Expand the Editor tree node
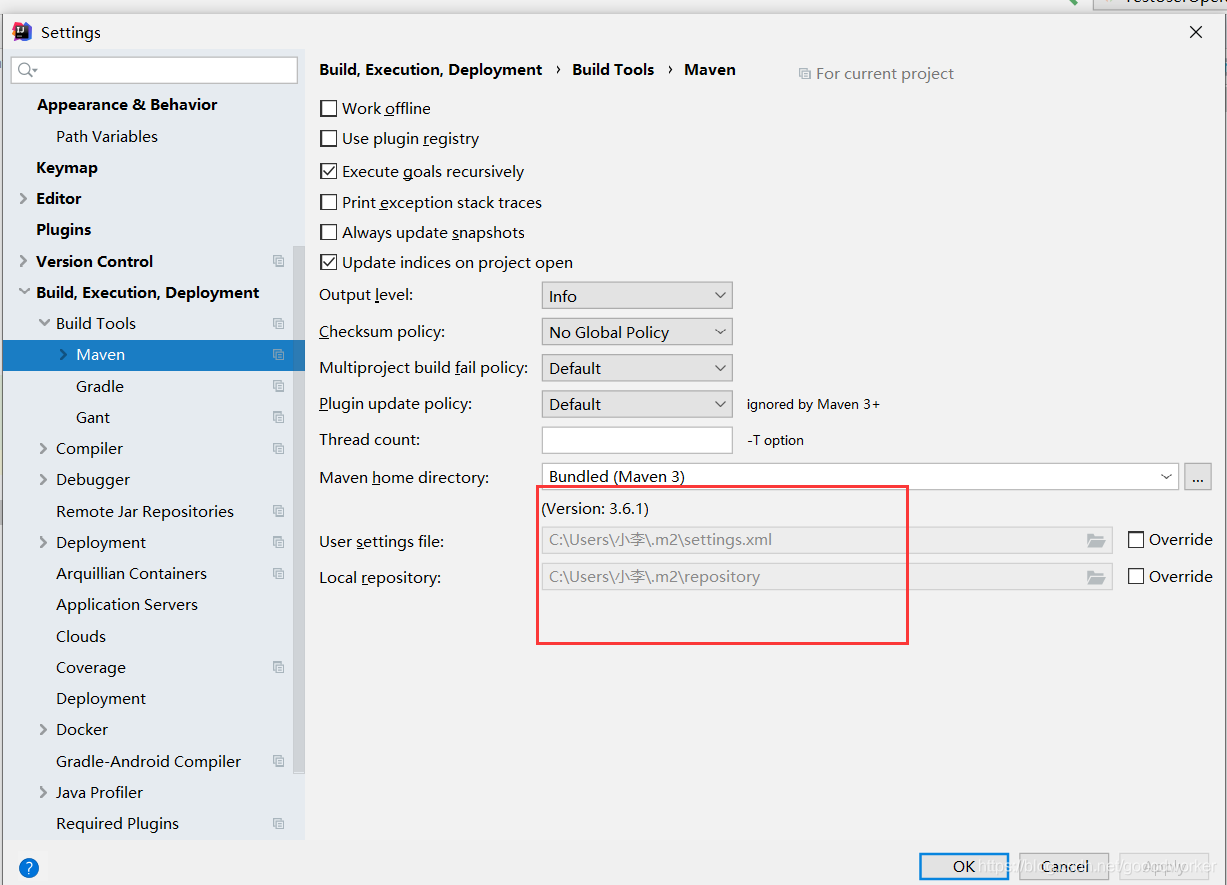This screenshot has width=1227, height=885. click(x=23, y=198)
